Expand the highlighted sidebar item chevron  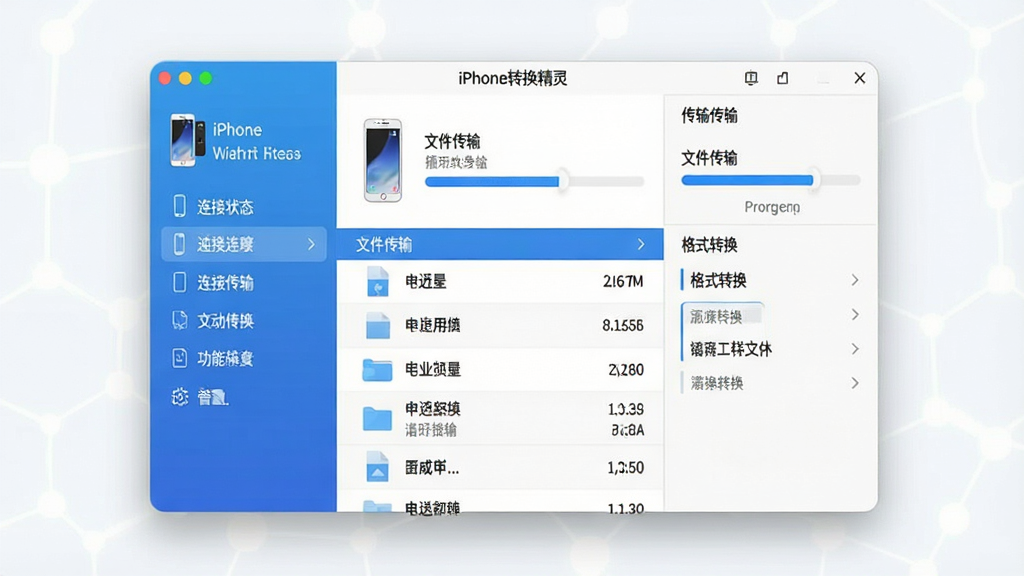312,244
